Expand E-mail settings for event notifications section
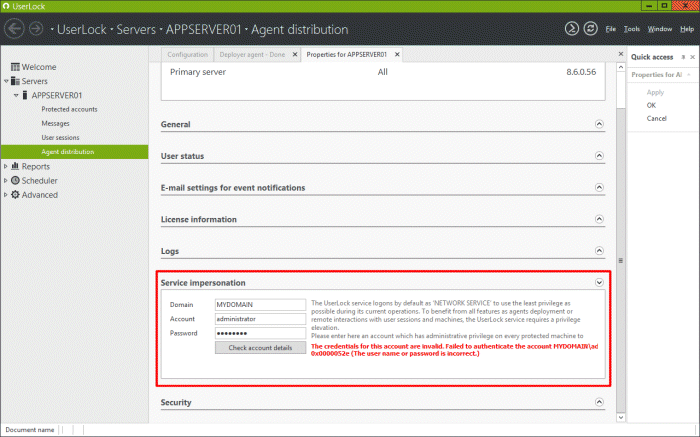Image resolution: width=700 pixels, height=437 pixels. 599,187
